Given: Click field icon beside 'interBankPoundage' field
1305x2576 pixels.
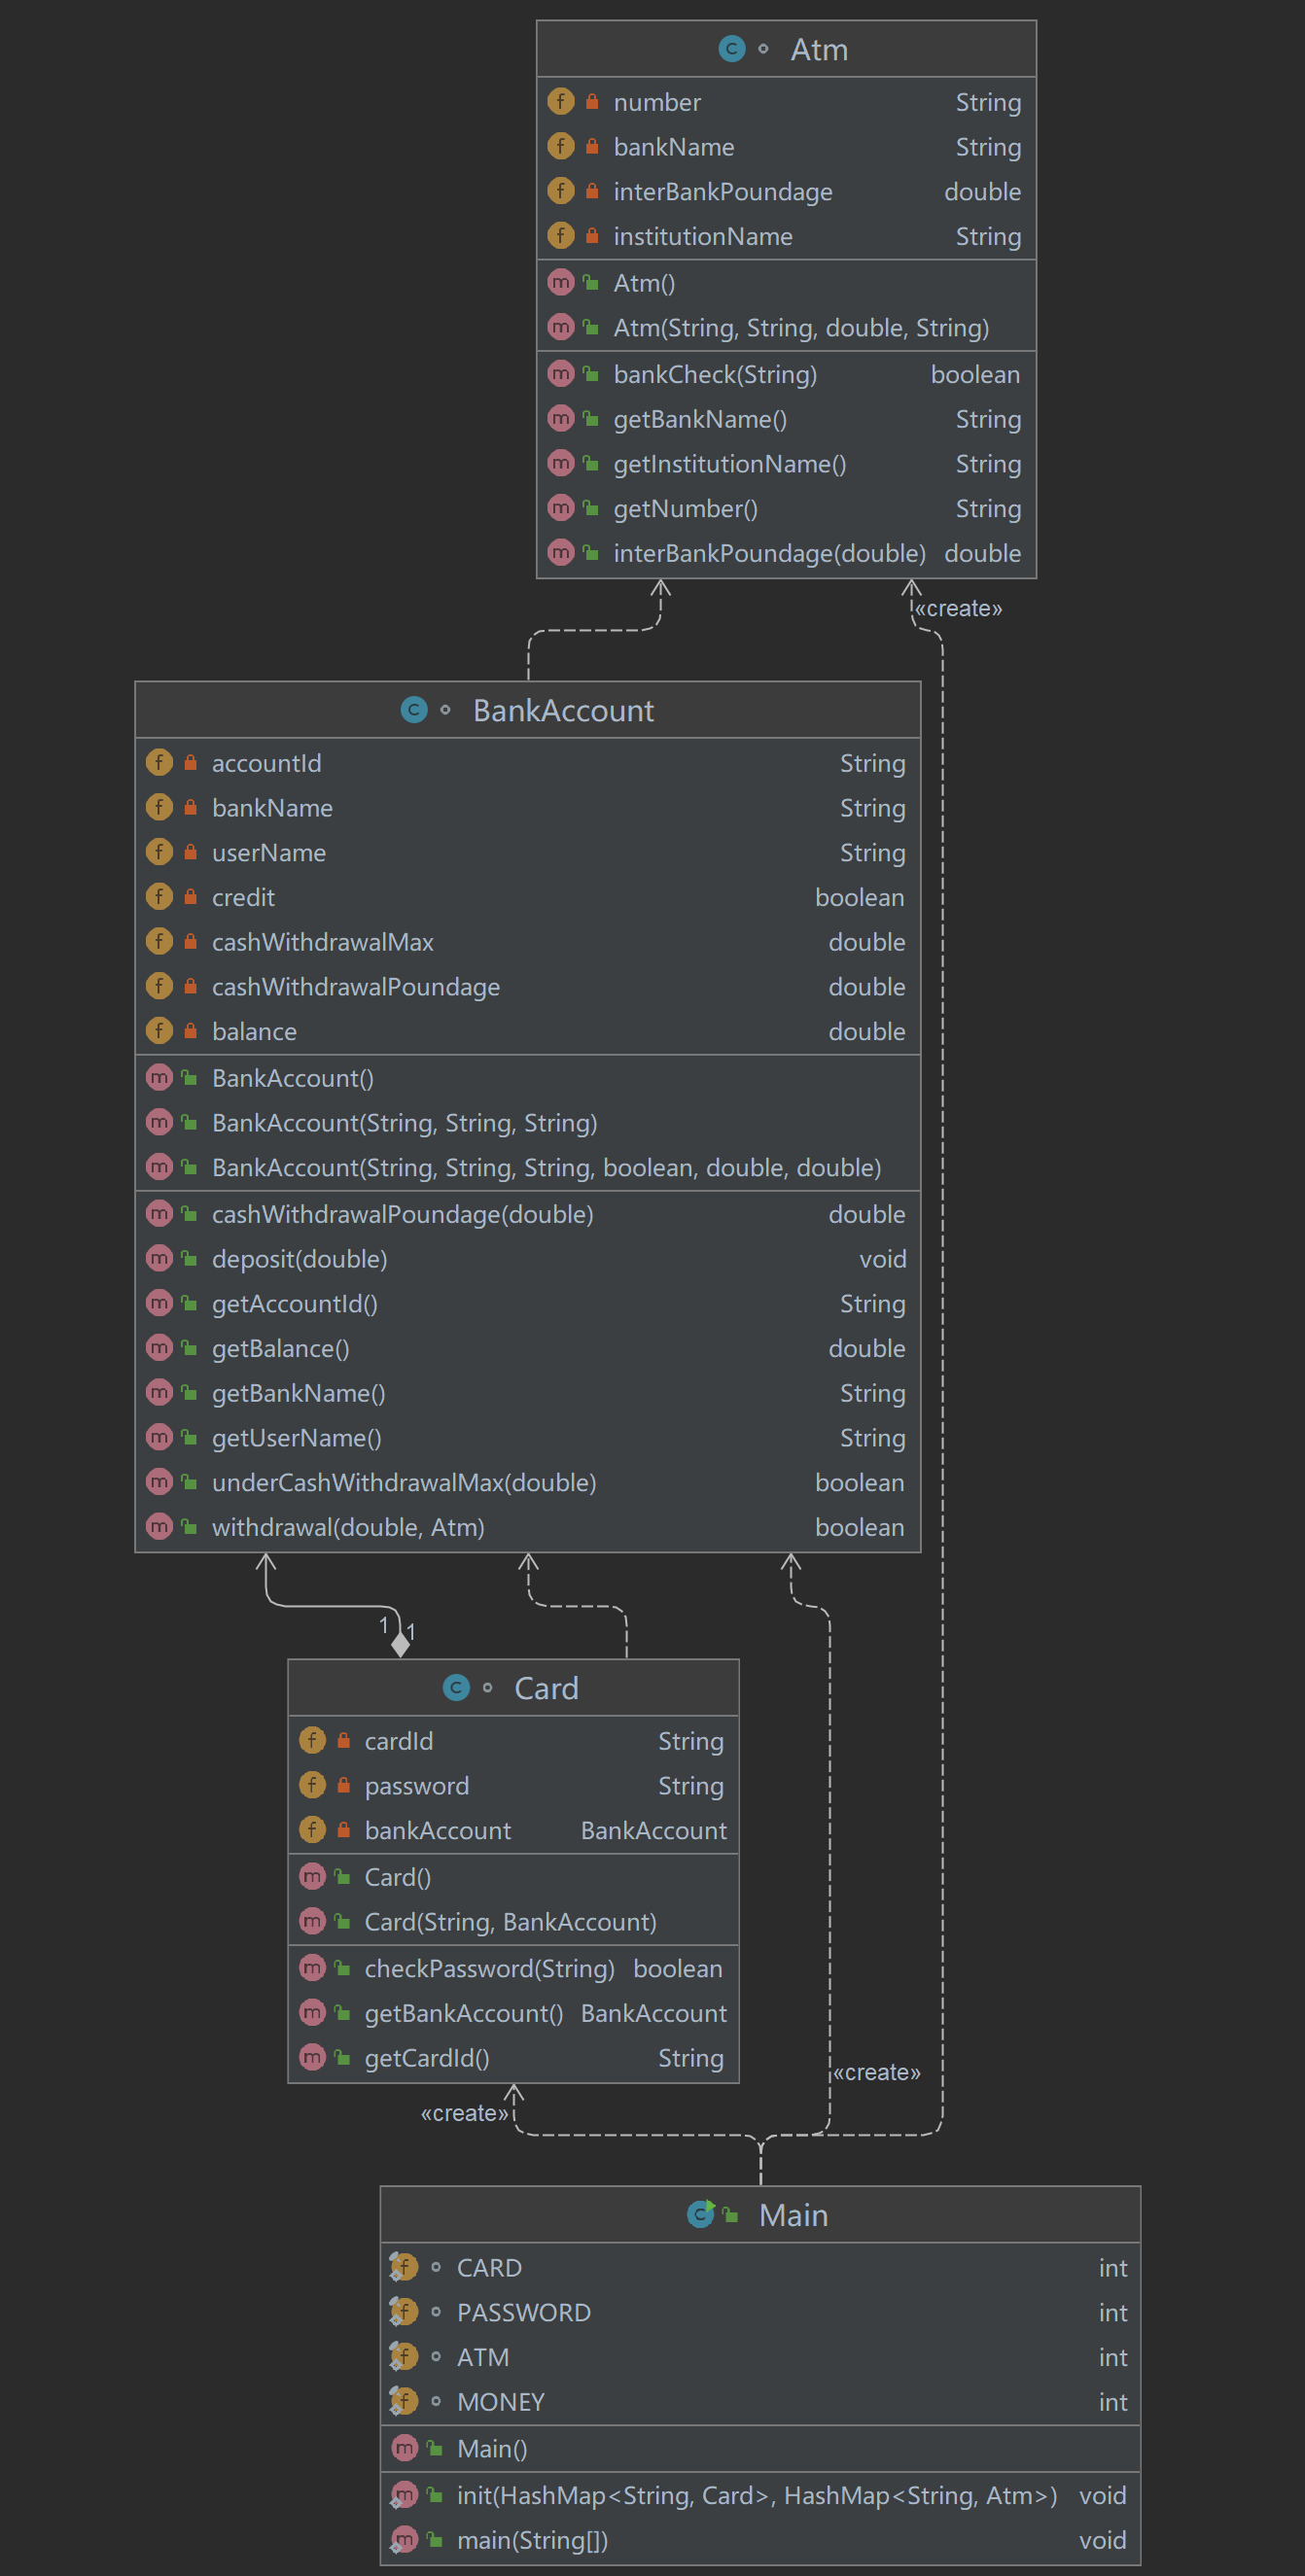Looking at the screenshot, I should (x=561, y=191).
